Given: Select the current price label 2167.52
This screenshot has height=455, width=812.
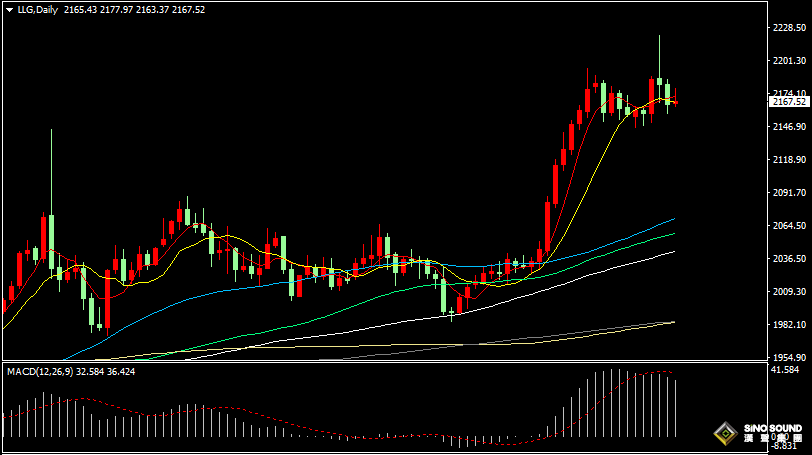Looking at the screenshot, I should pyautogui.click(x=788, y=102).
